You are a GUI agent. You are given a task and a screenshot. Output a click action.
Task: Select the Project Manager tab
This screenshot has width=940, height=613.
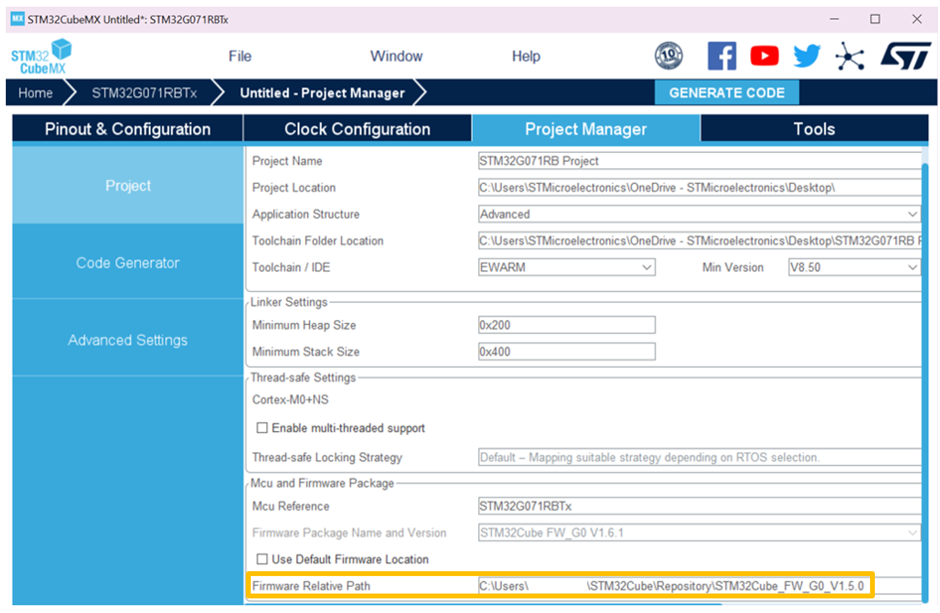(586, 129)
